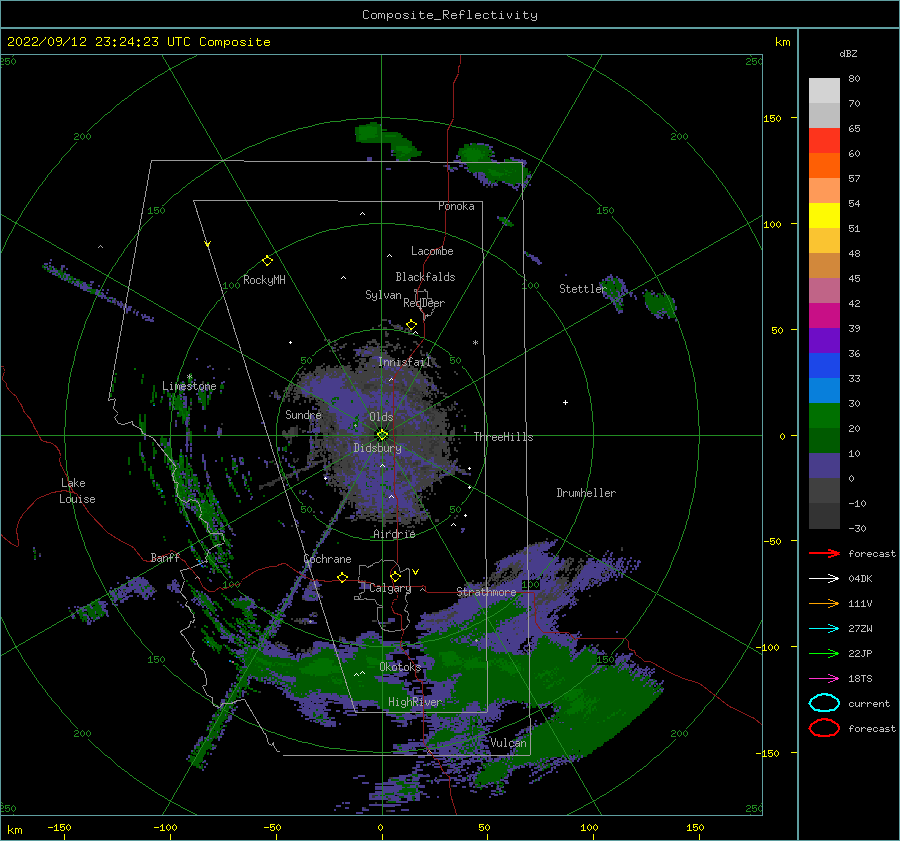Select the Ponoka label on the map

click(x=456, y=206)
